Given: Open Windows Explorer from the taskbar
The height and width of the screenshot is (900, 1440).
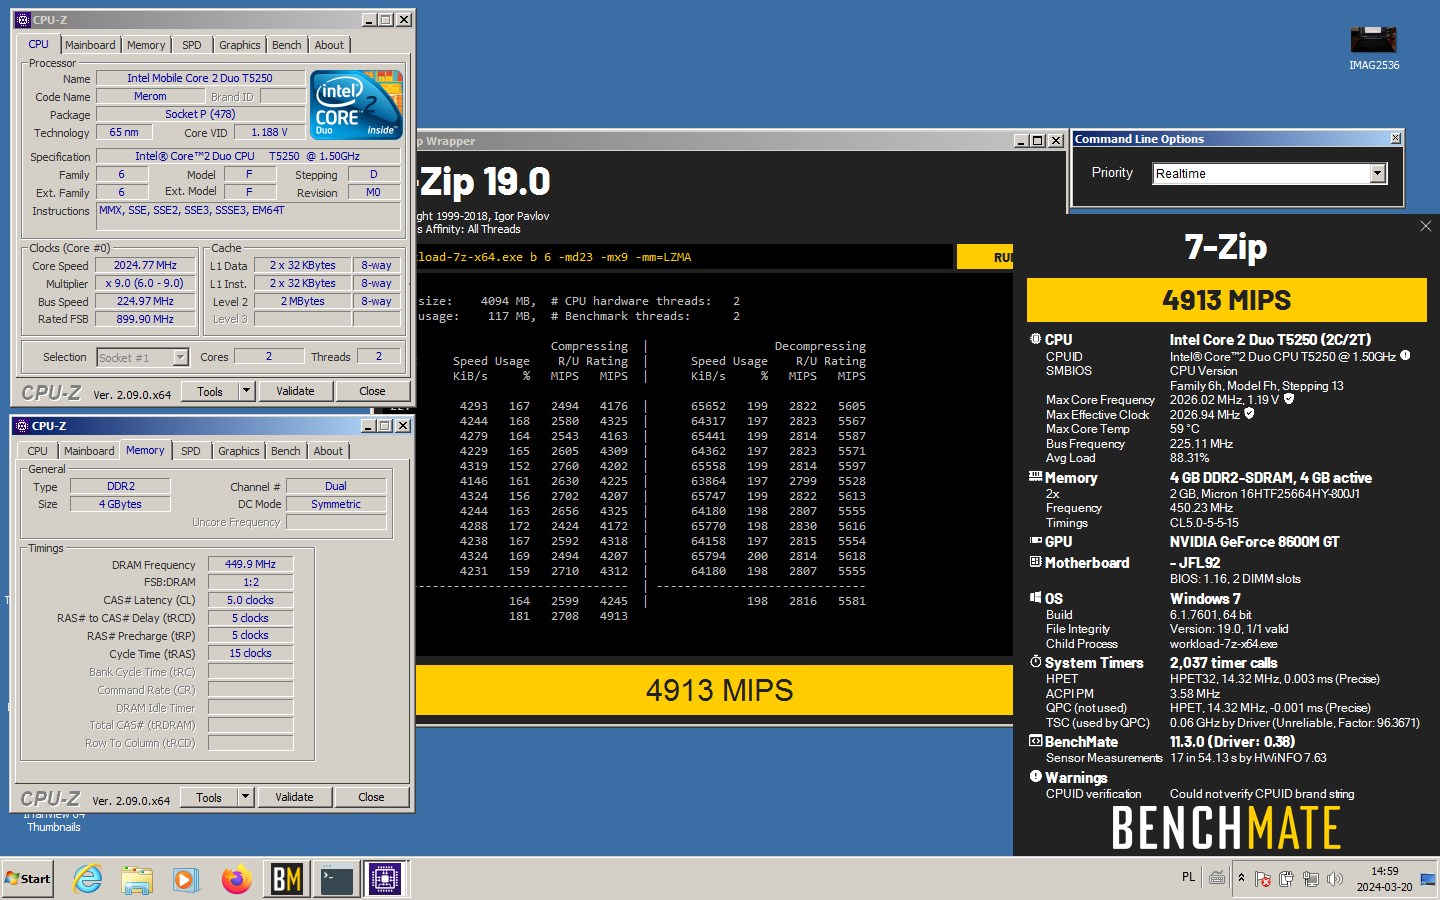Looking at the screenshot, I should tap(137, 879).
